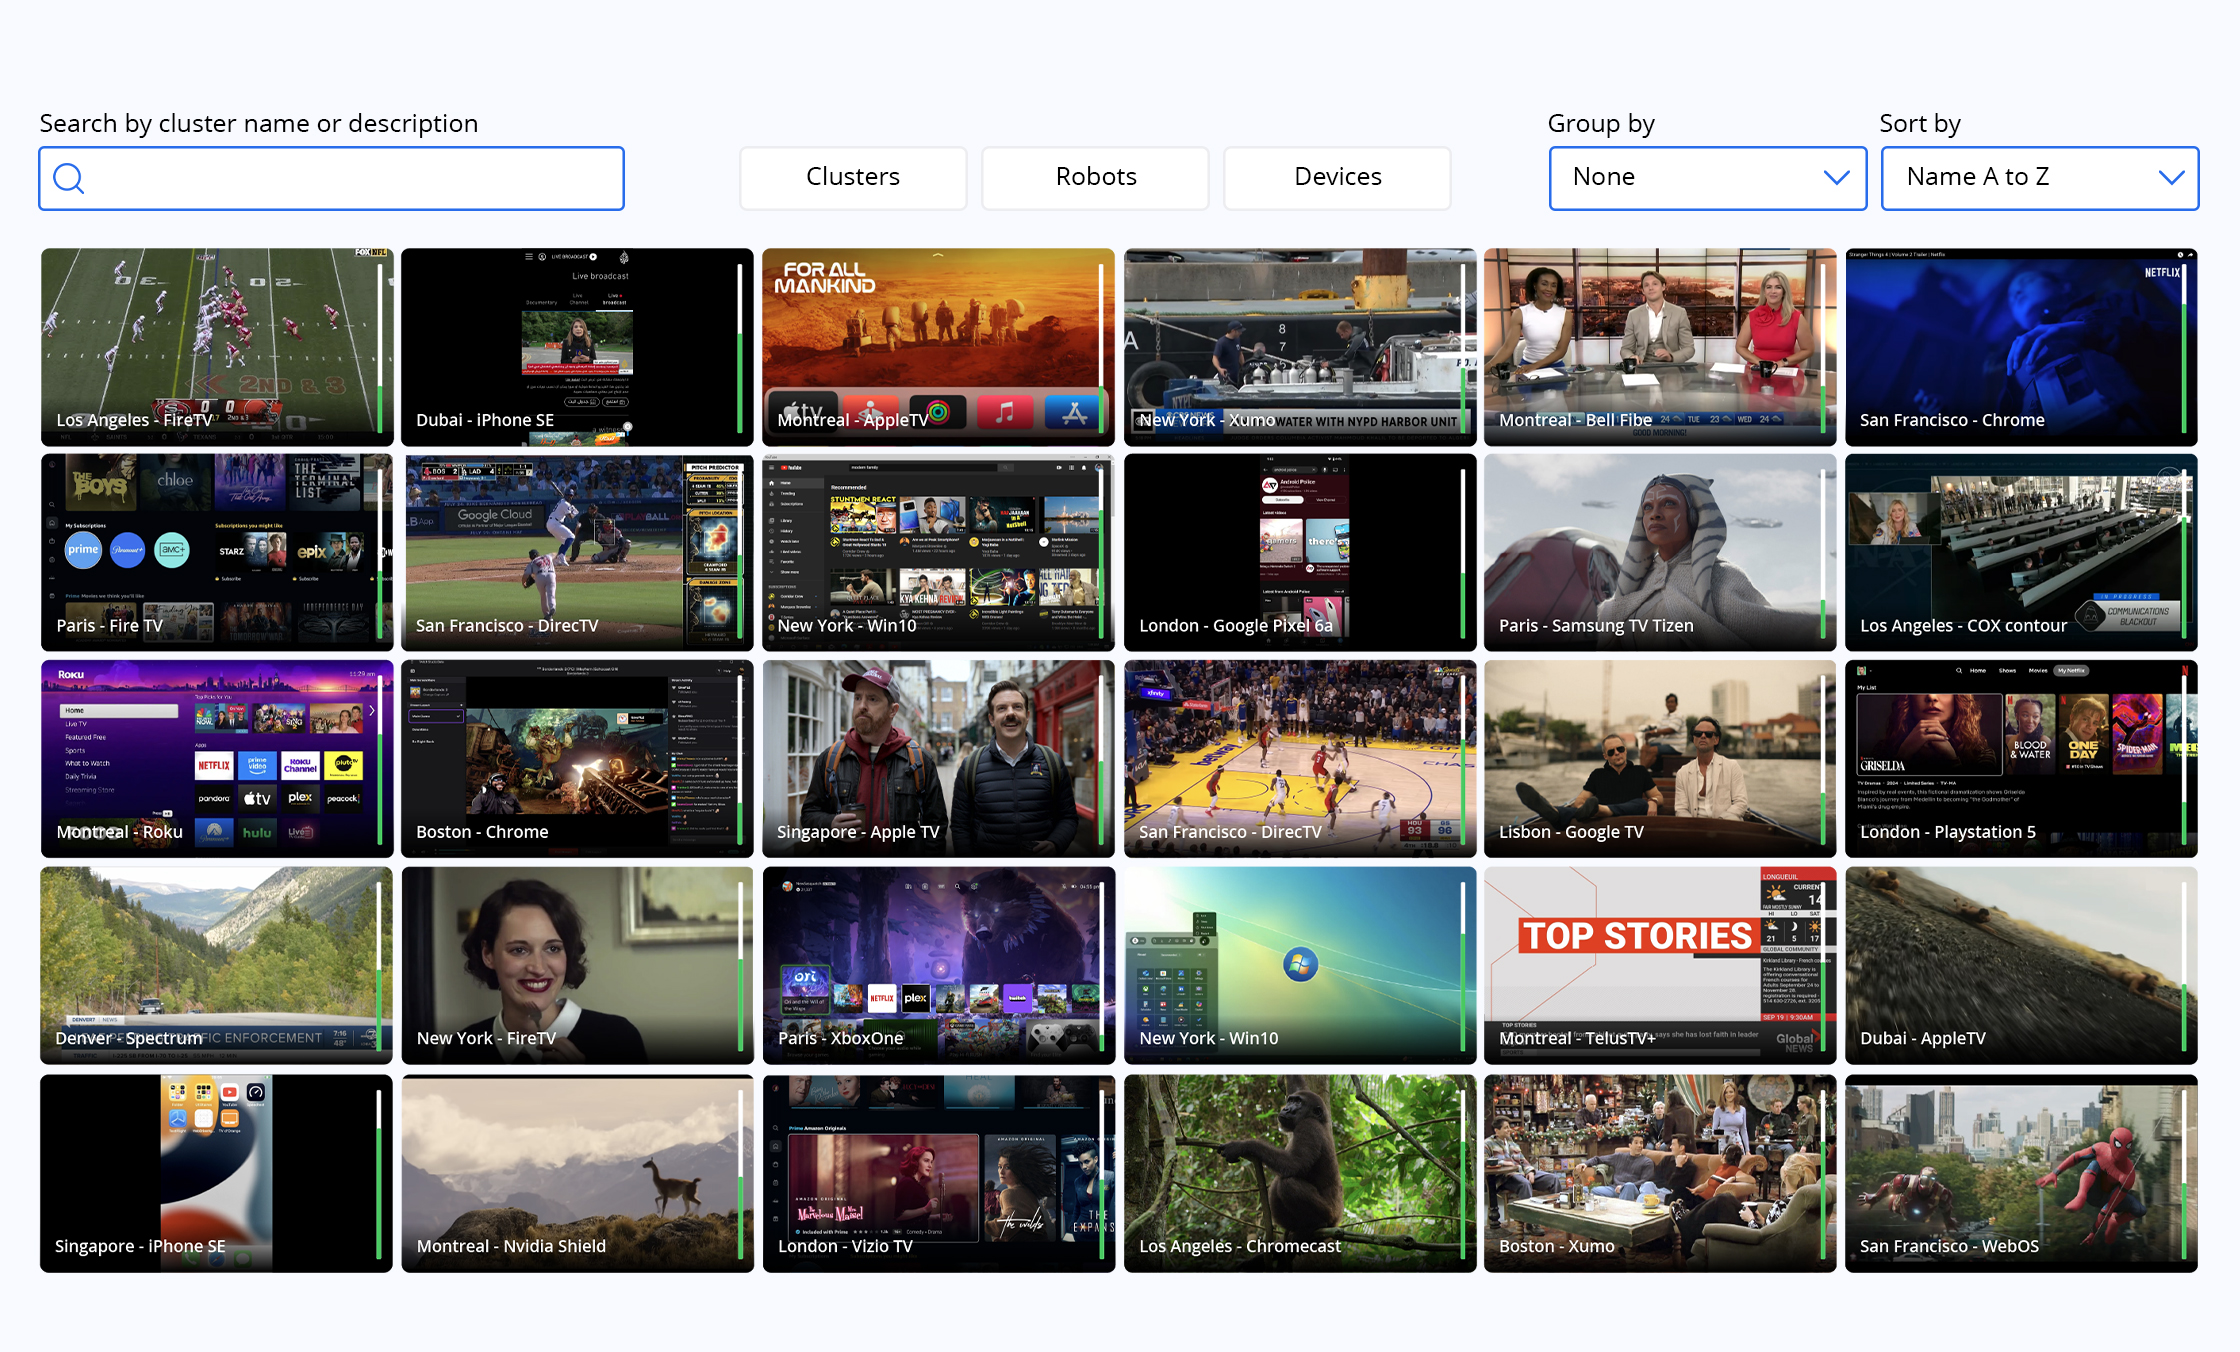Switch to the Robots tab
The height and width of the screenshot is (1352, 2240).
coord(1095,178)
